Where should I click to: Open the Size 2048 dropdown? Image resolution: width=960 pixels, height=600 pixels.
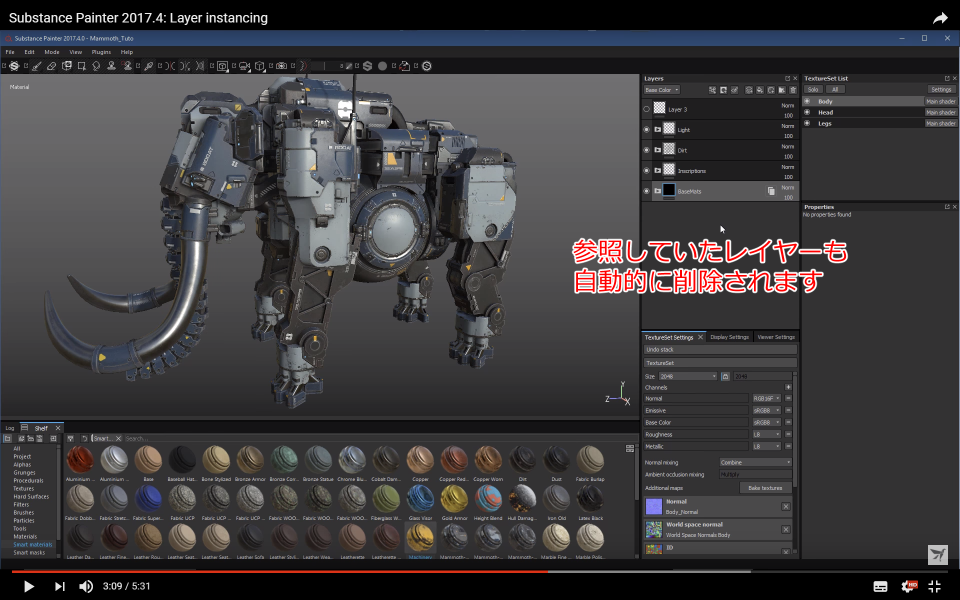tap(688, 376)
